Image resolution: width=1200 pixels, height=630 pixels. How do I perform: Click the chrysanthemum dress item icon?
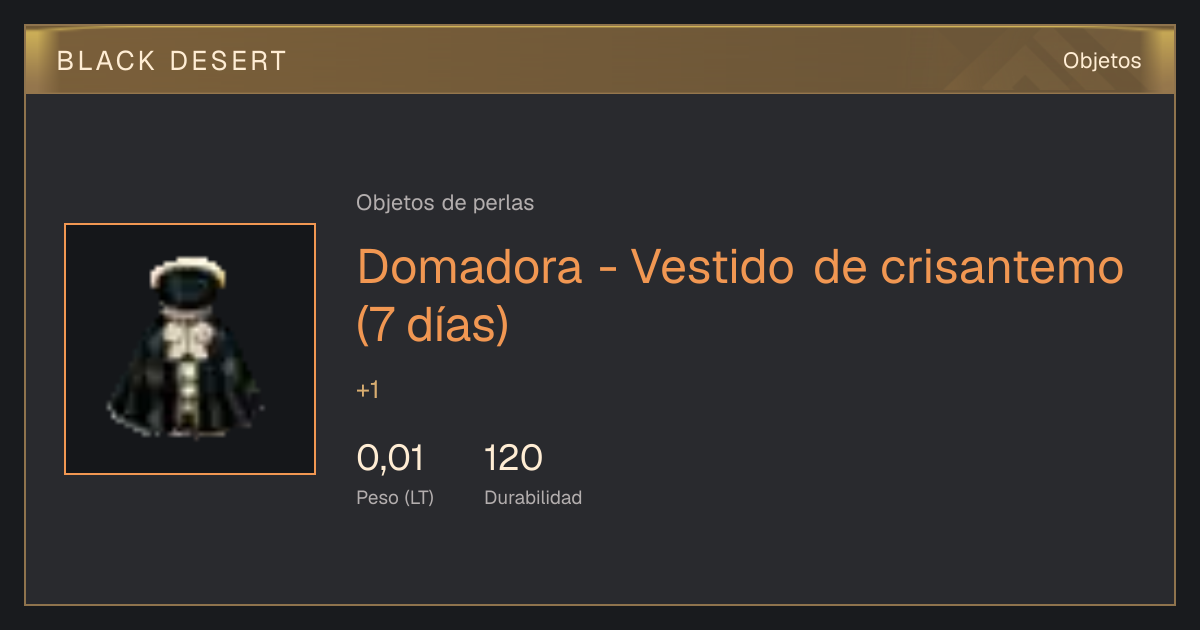190,348
